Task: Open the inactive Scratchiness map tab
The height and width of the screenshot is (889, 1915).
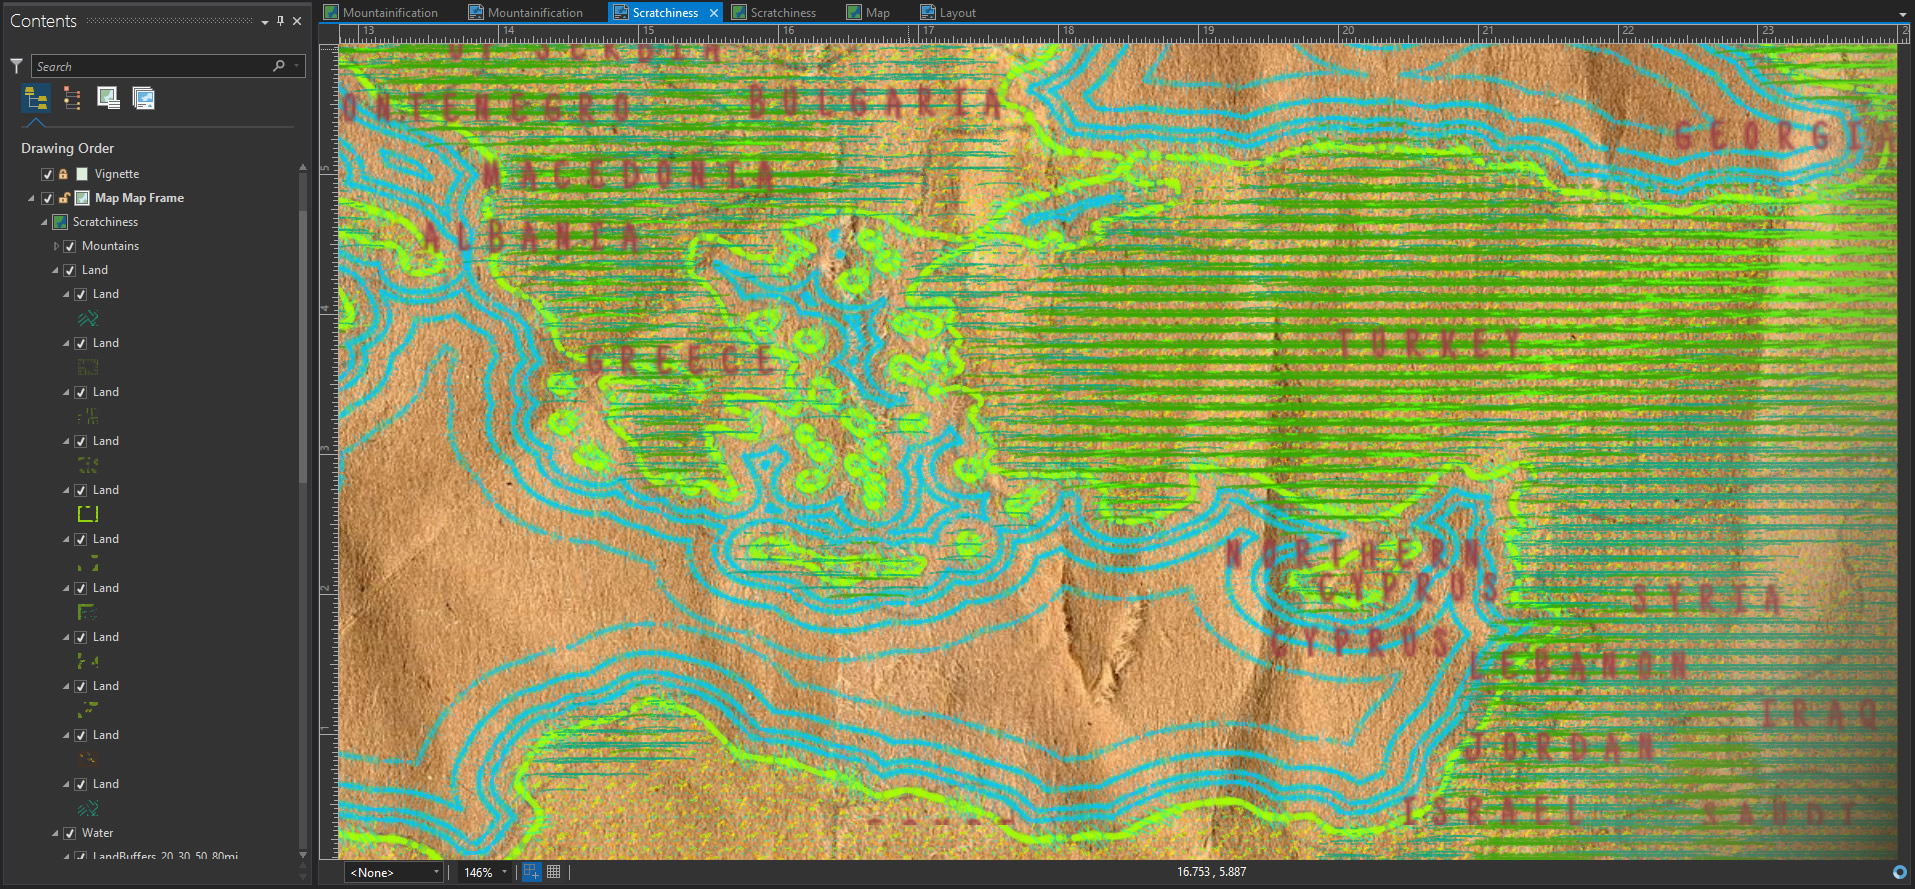Action: pos(774,13)
